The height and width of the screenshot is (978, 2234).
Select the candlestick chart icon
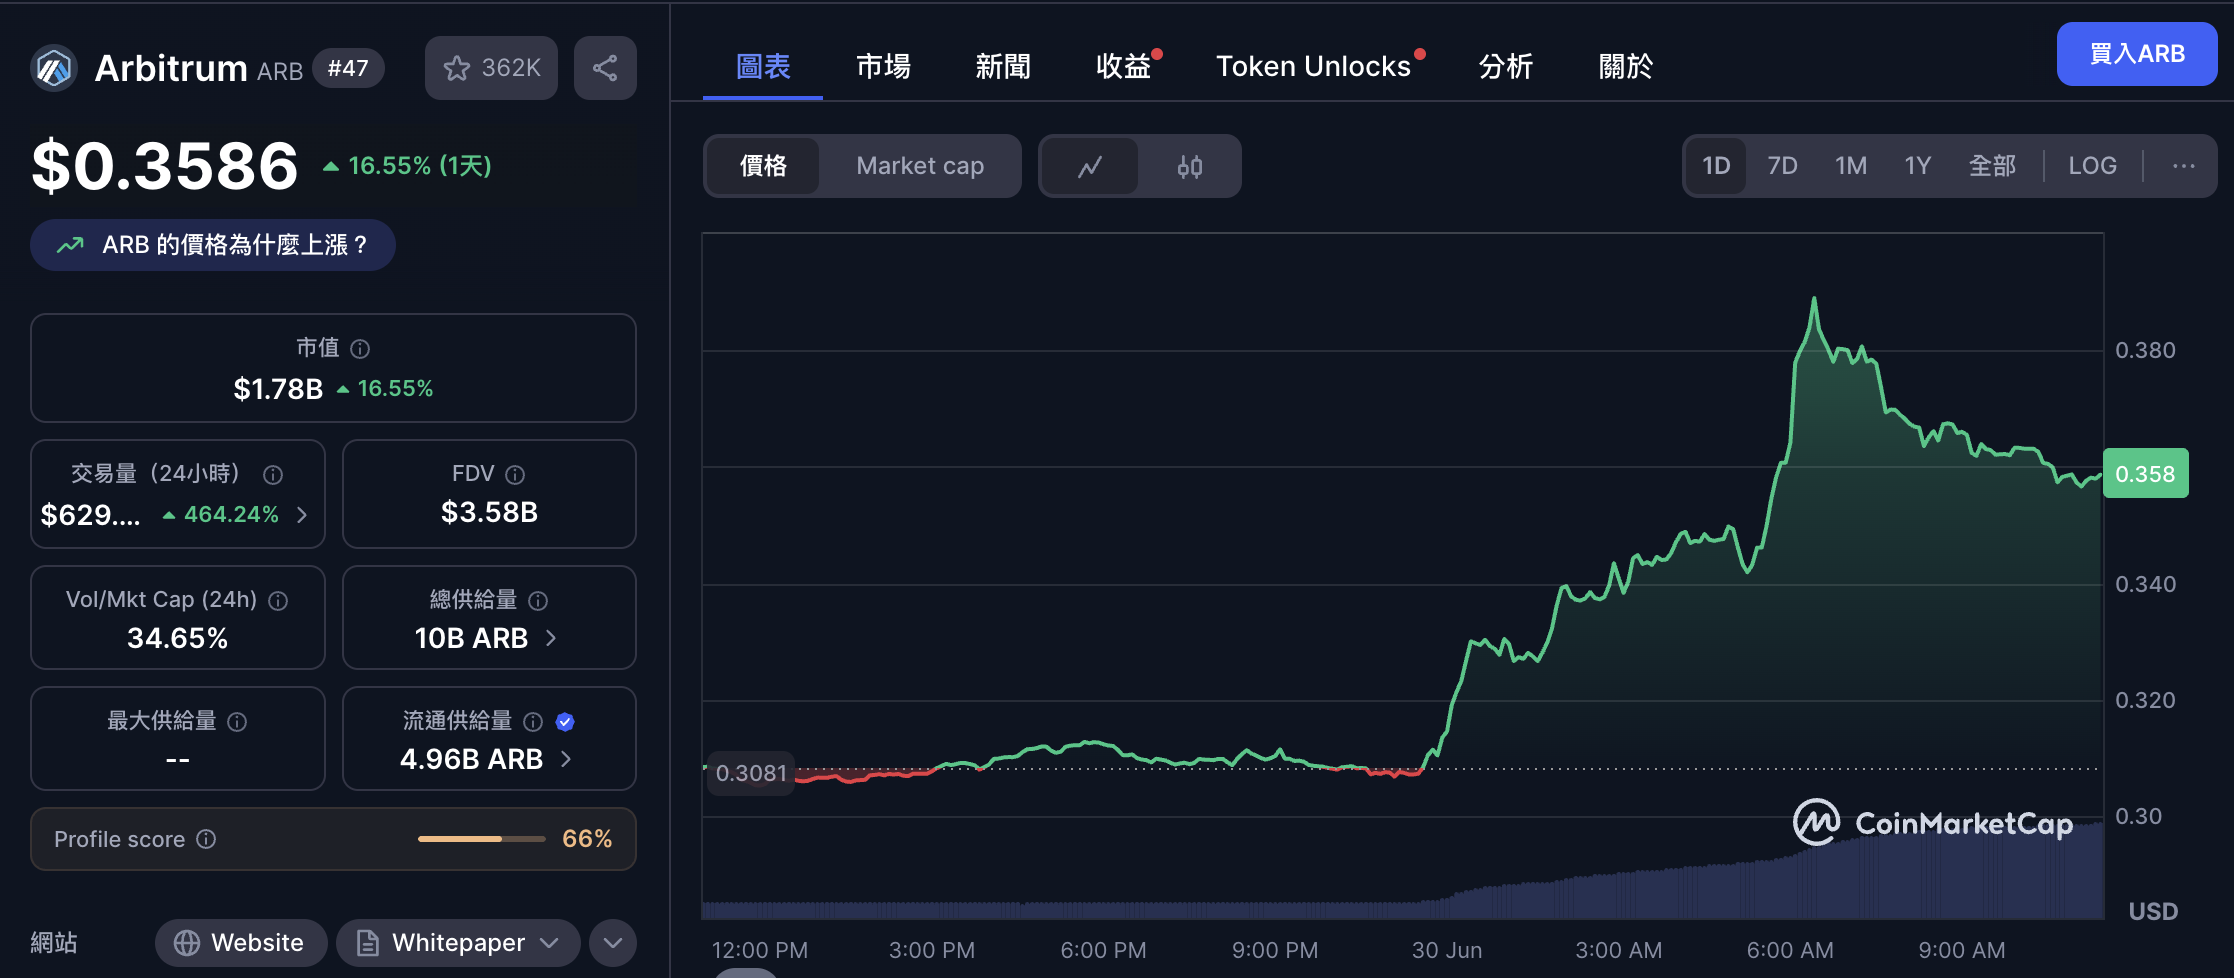point(1189,165)
